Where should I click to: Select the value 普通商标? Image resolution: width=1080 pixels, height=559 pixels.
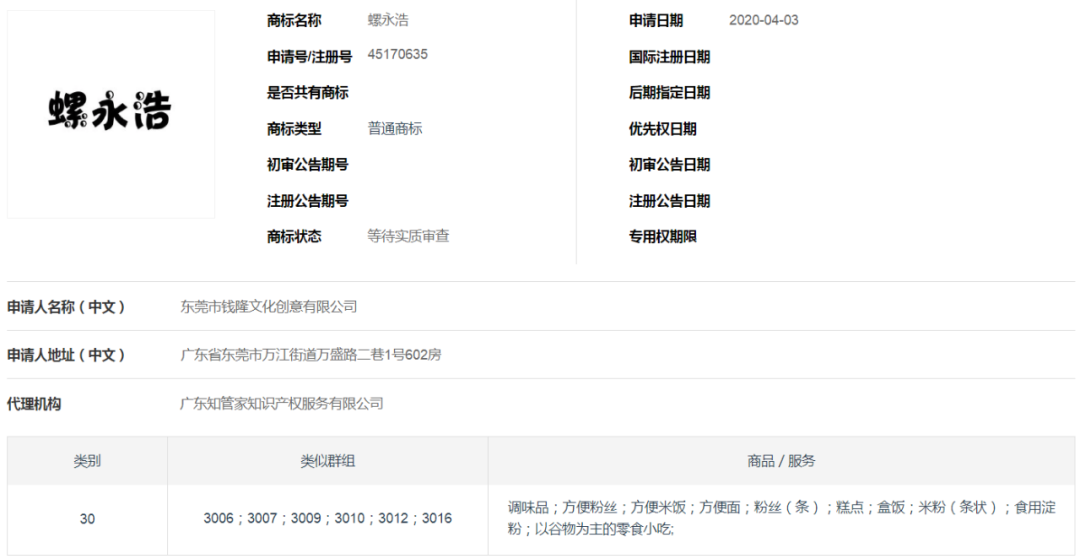(395, 129)
